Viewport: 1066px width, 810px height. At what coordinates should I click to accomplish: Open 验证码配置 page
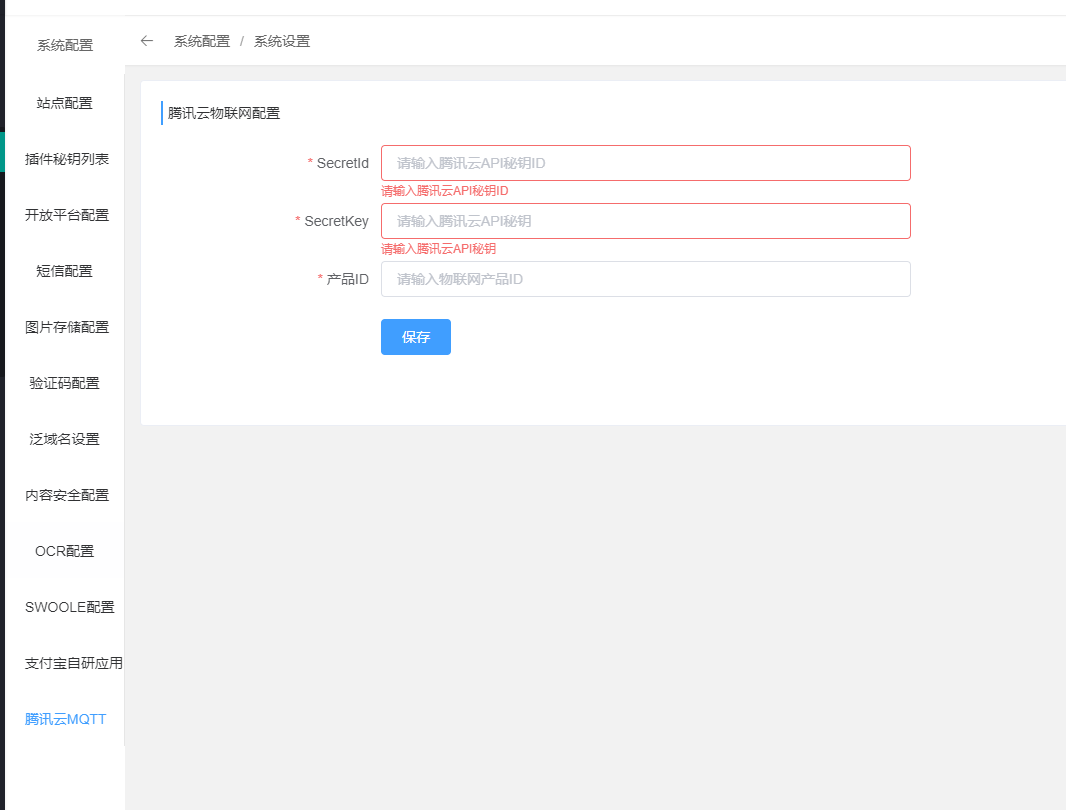coord(65,383)
